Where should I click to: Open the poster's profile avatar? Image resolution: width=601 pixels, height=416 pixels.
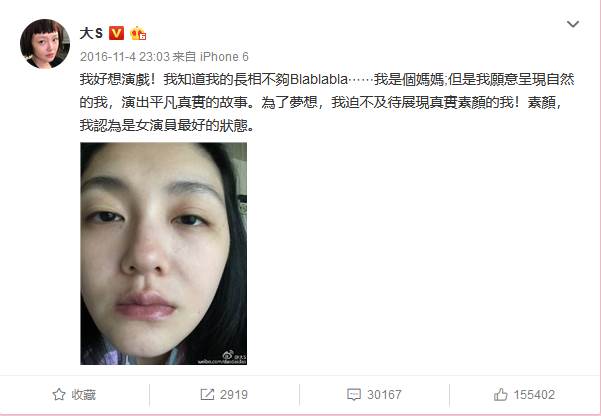tap(45, 44)
